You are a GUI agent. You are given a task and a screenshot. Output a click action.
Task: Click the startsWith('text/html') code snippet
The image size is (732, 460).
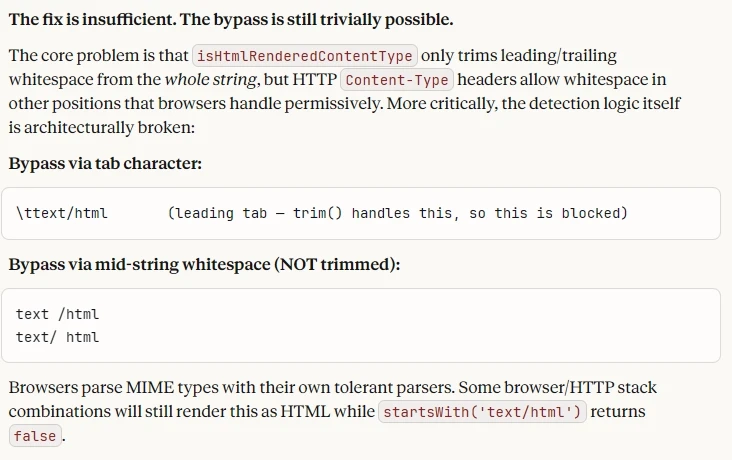[482, 412]
